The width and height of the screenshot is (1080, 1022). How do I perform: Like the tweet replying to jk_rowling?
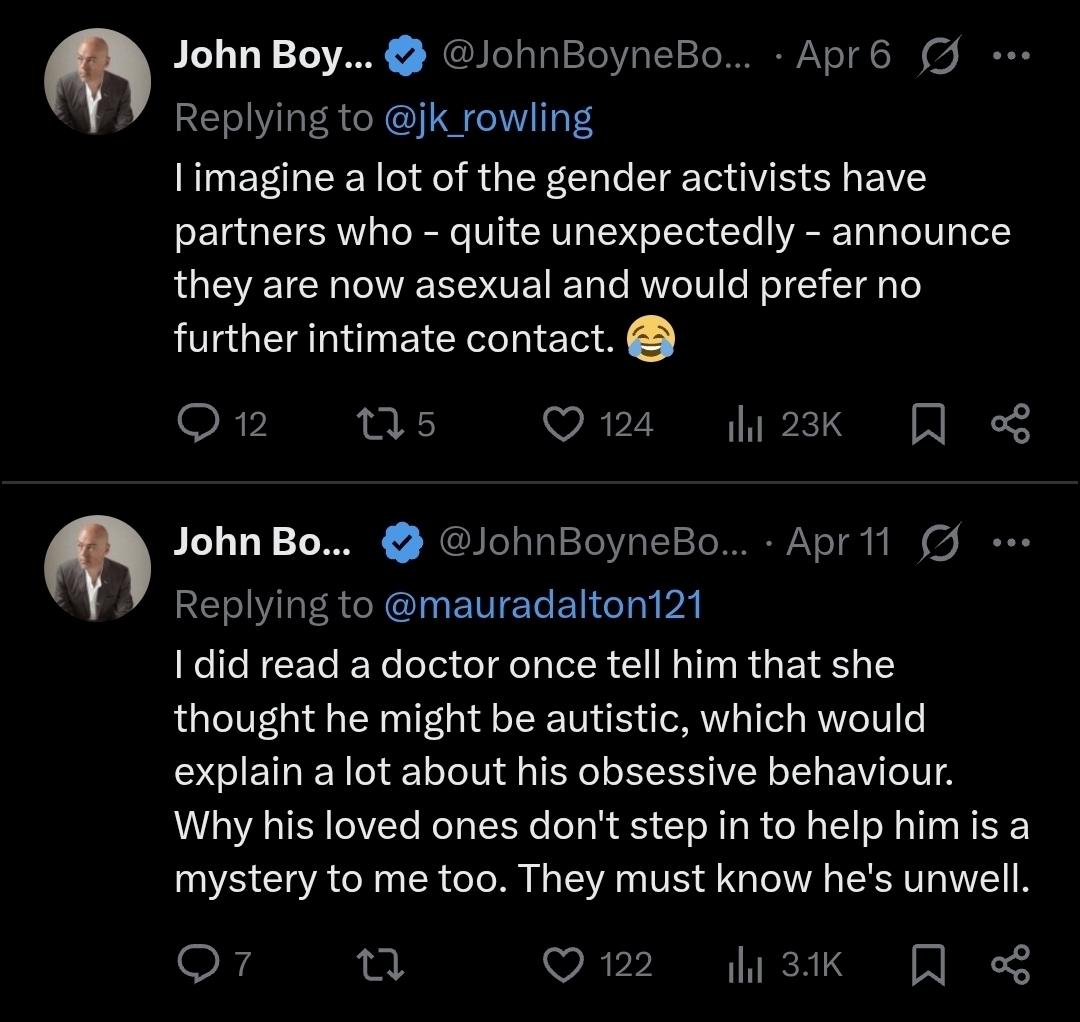[563, 425]
